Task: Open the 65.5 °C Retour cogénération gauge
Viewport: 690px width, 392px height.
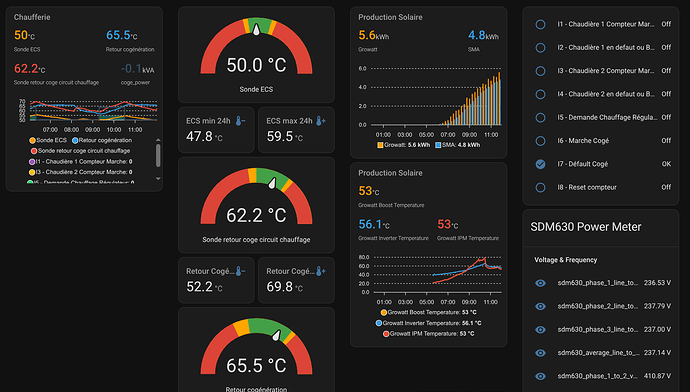Action: click(x=256, y=350)
